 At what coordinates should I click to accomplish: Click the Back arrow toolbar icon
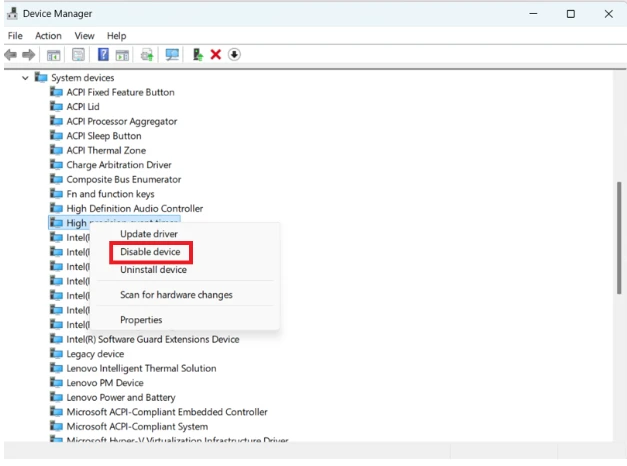(x=11, y=55)
